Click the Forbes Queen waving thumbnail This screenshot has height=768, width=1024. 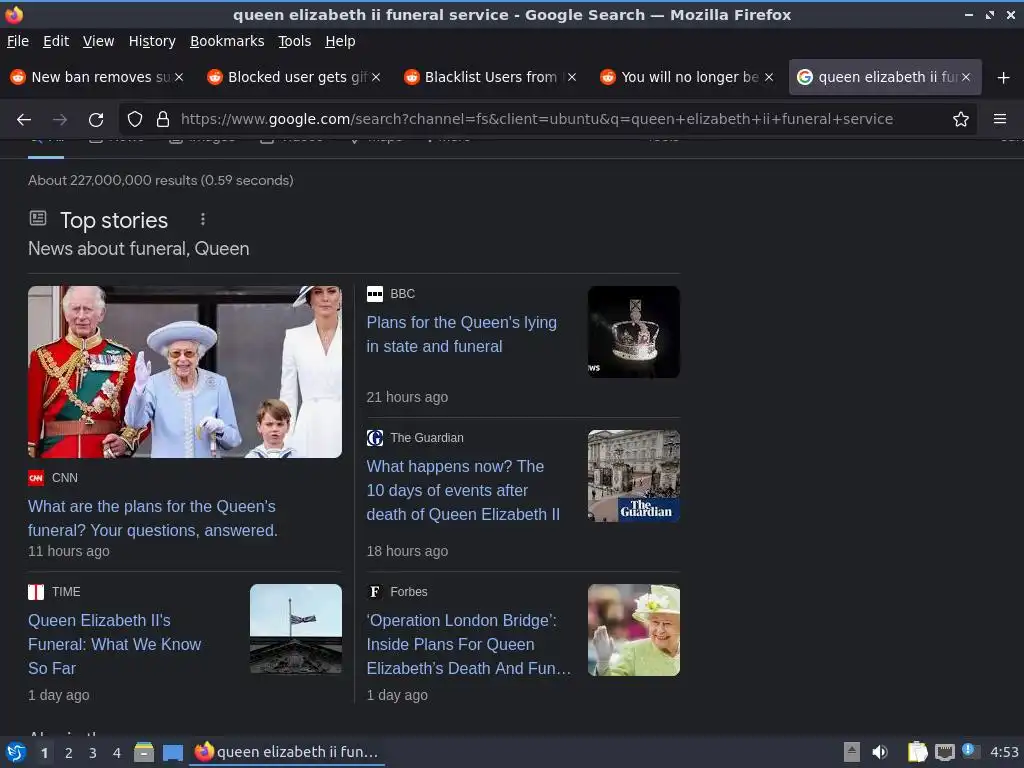coord(633,630)
